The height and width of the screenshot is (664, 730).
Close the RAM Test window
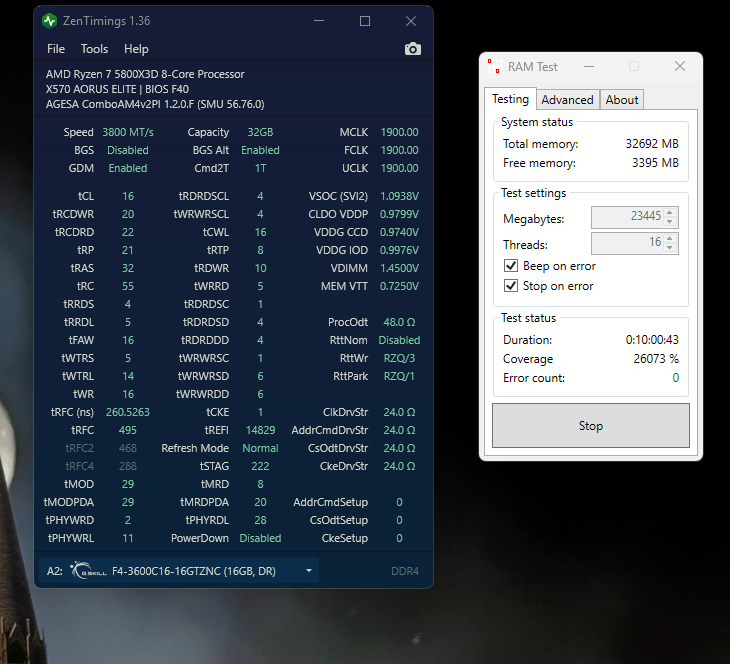[680, 66]
